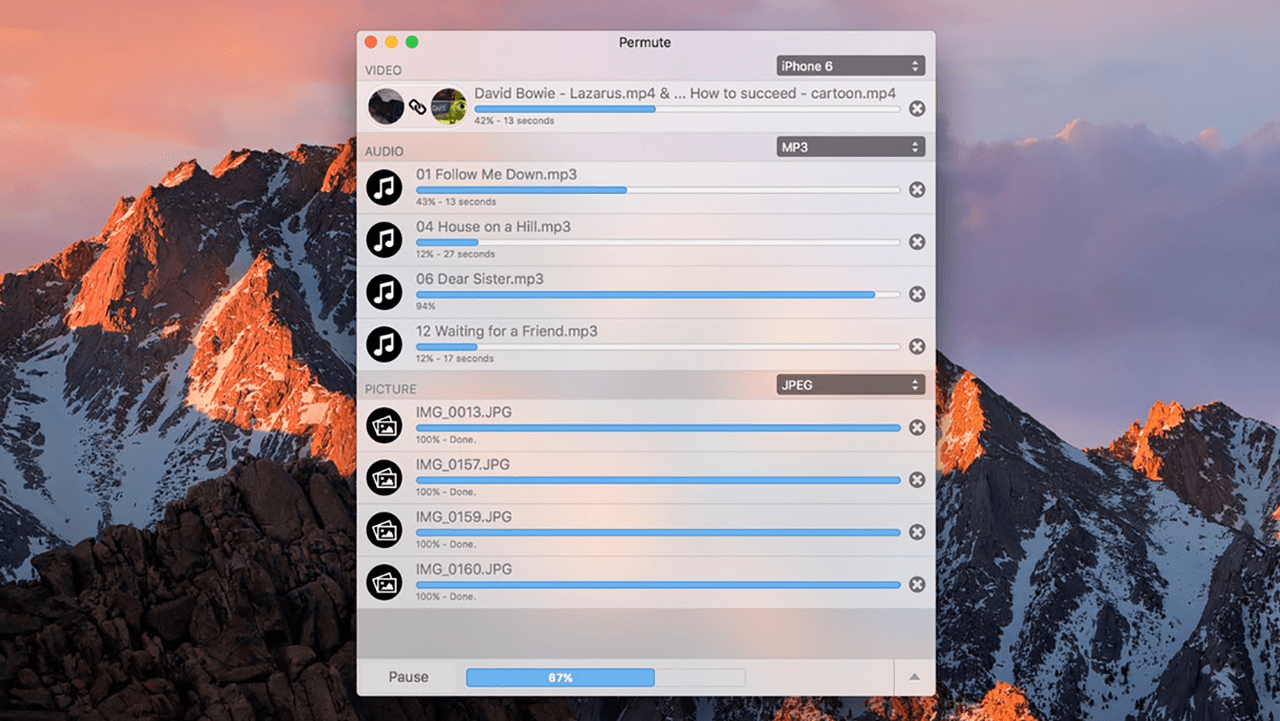
Task: Cancel the David Bowie video conversion
Action: 917,108
